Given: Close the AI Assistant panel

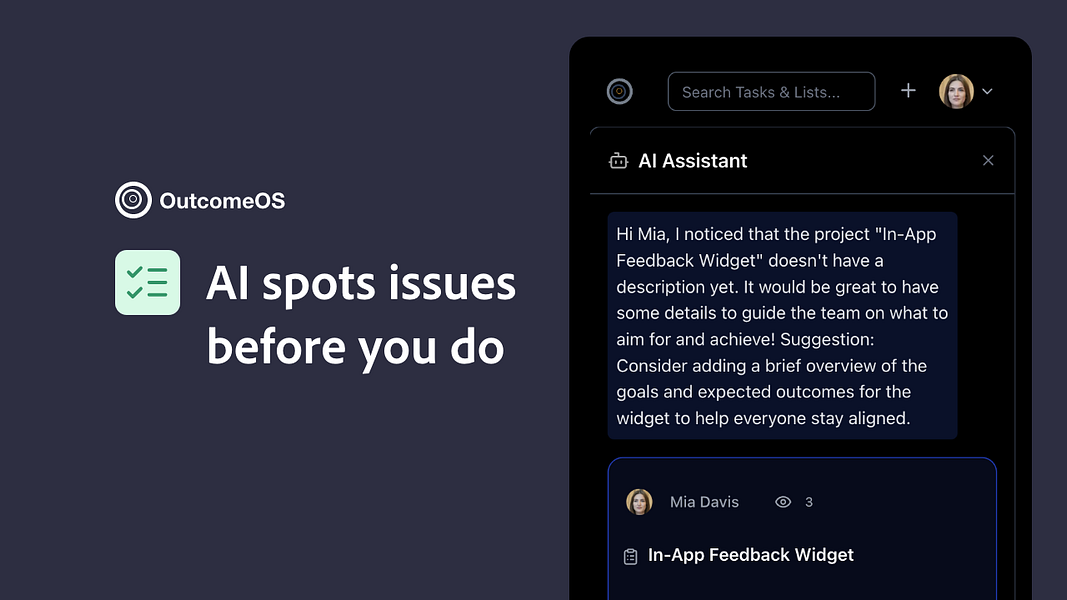Looking at the screenshot, I should tap(988, 161).
